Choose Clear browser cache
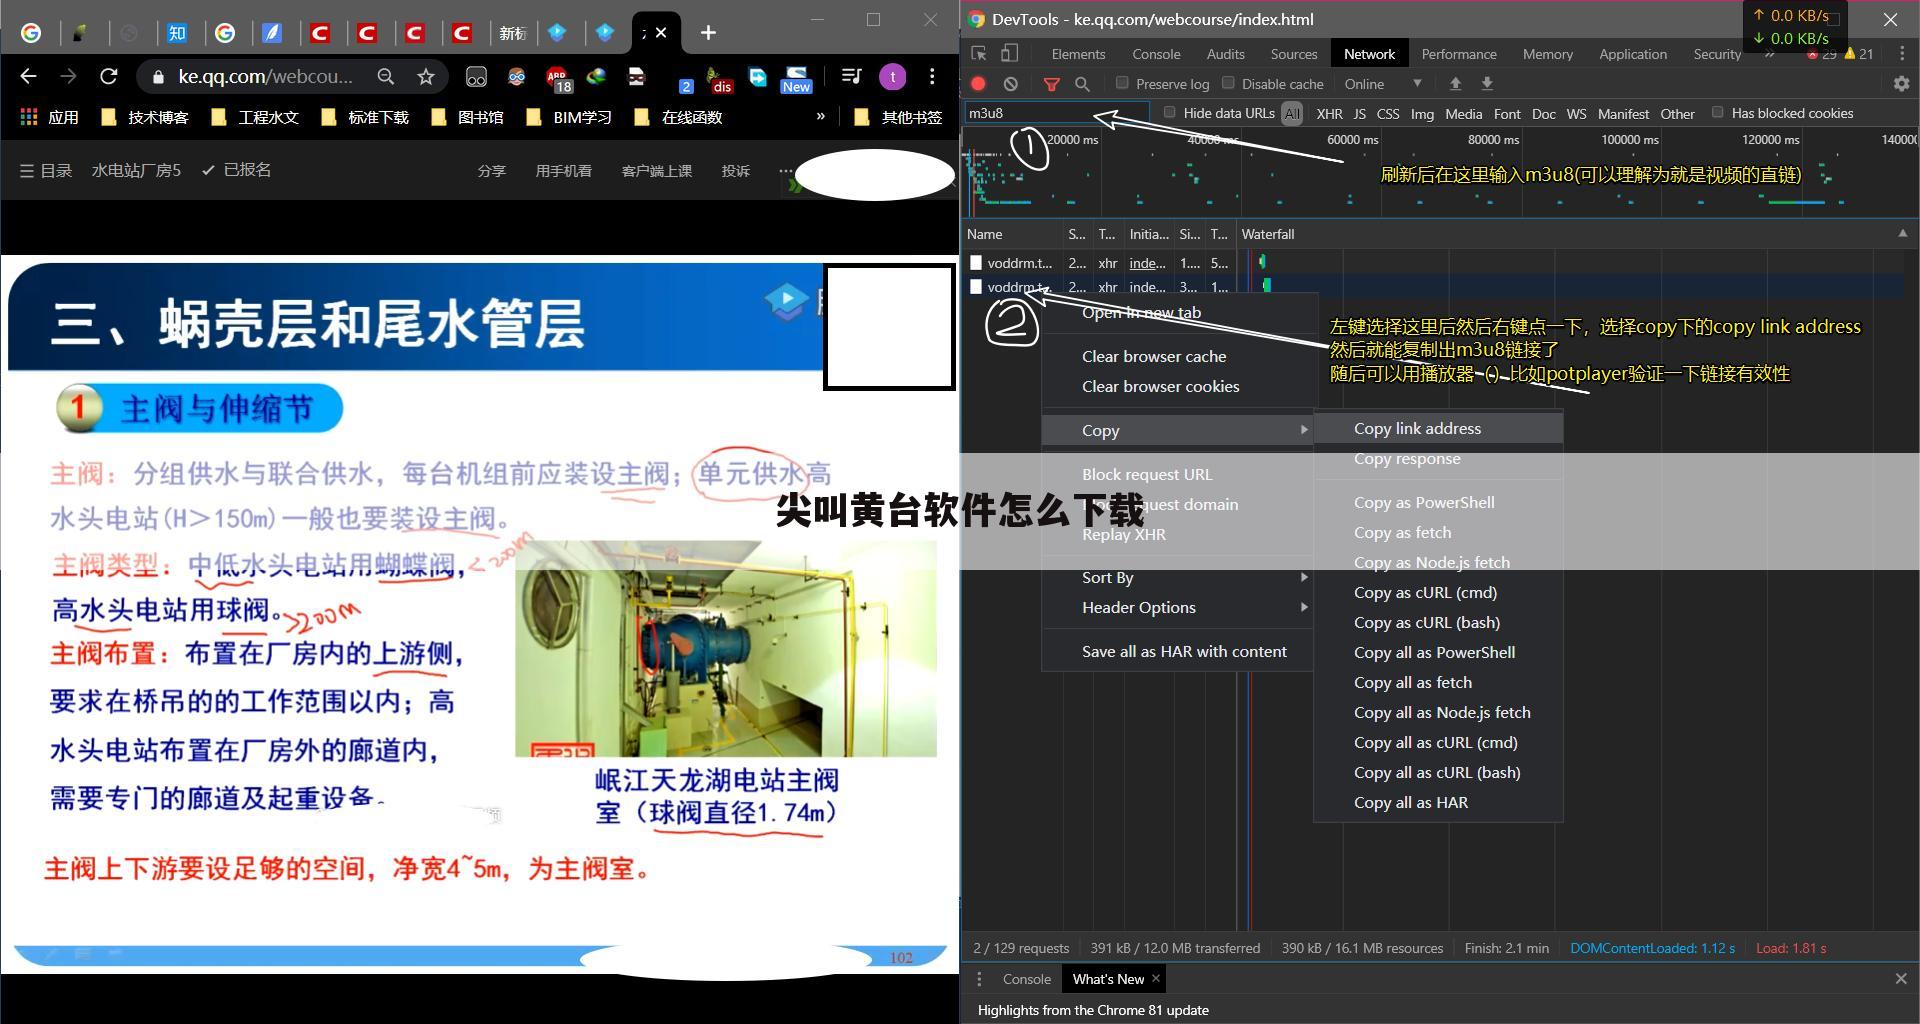1920x1024 pixels. pos(1177,356)
